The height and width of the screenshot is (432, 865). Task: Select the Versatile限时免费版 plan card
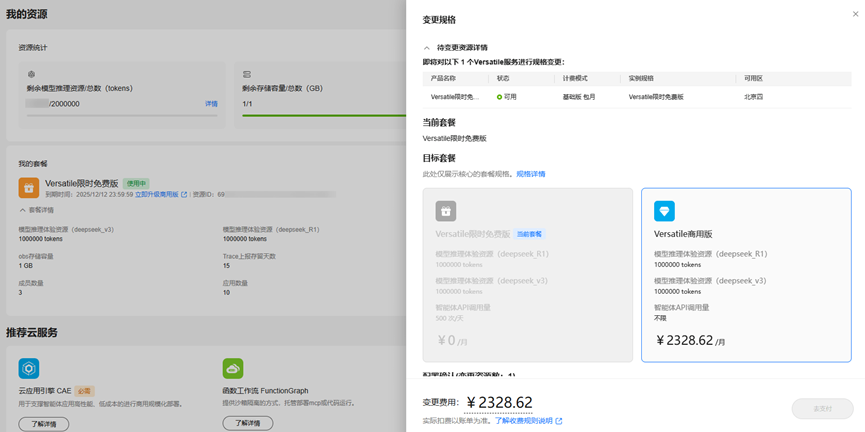(x=528, y=275)
